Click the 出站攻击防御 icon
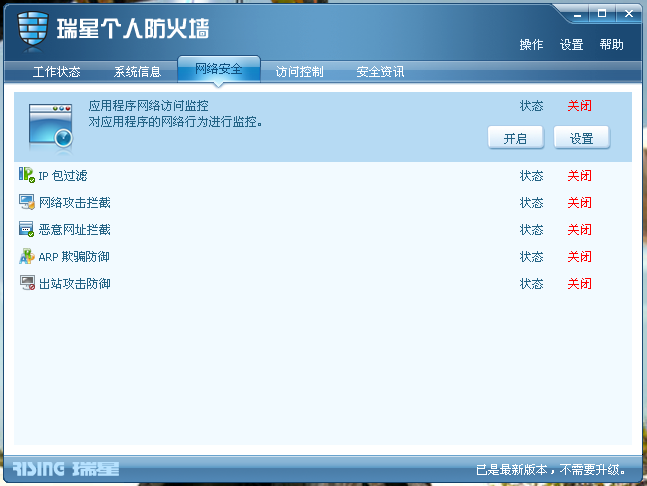The width and height of the screenshot is (647, 486). 27,283
